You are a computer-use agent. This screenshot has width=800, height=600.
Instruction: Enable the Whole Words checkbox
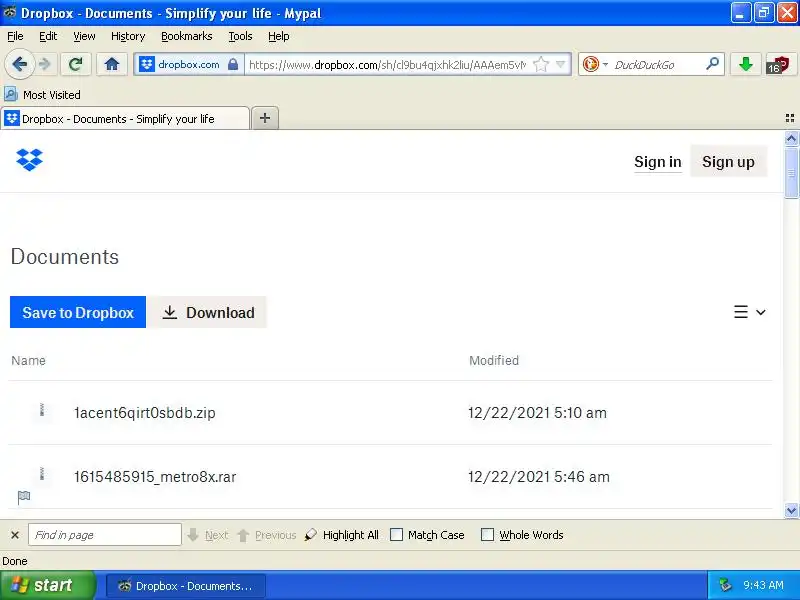[x=487, y=535]
